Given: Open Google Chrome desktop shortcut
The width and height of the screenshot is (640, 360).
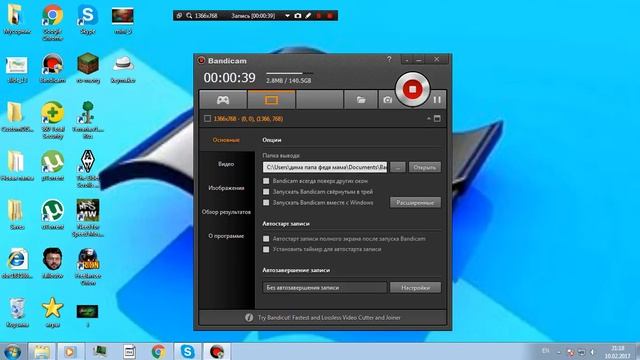Looking at the screenshot, I should point(52,22).
